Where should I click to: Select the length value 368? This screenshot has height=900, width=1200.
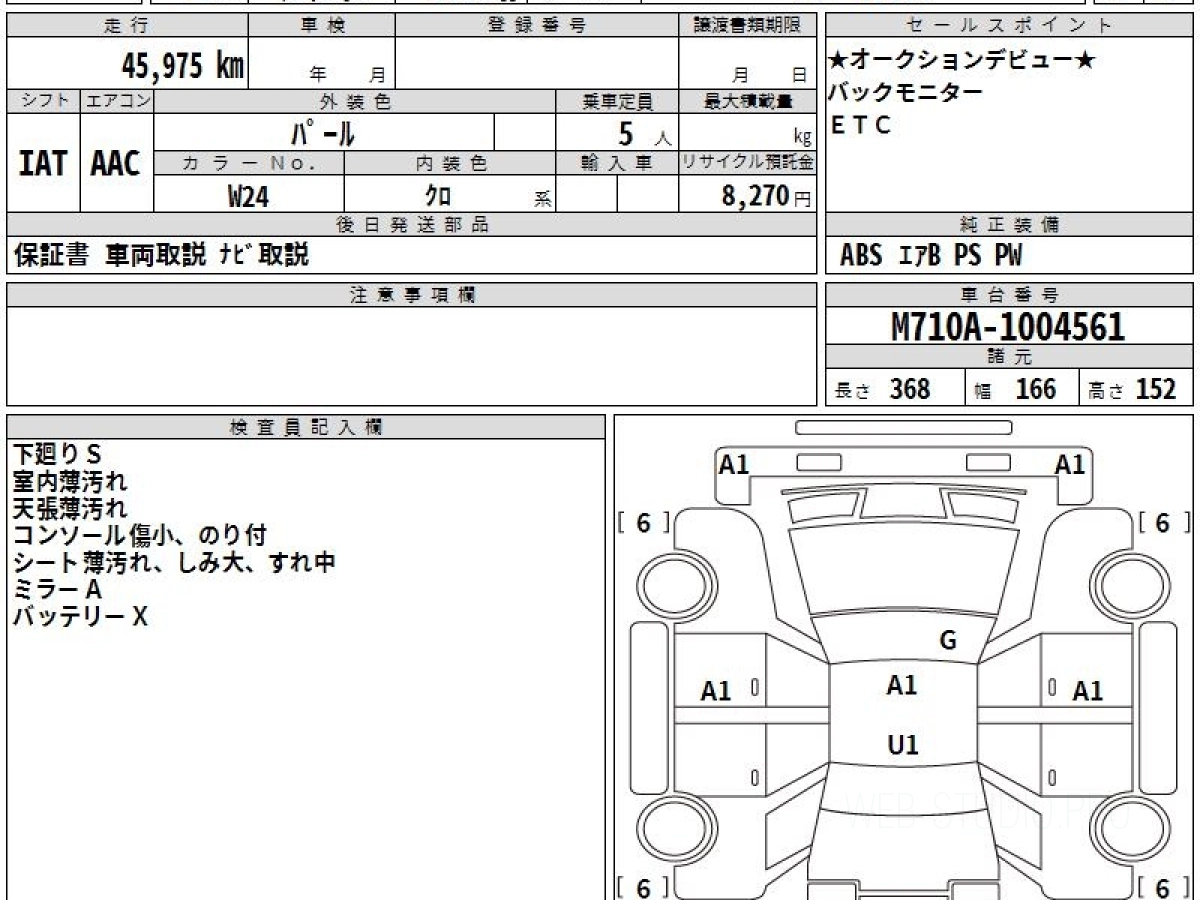910,389
